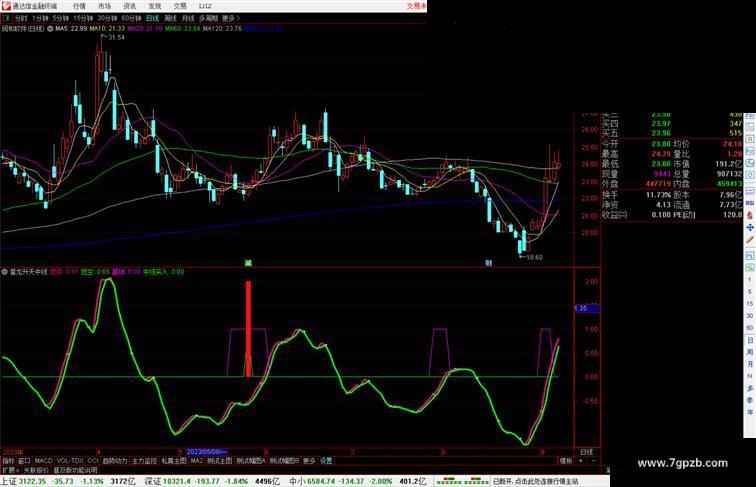Select the 趋势动力 indicator tab
Screen dimensions: 756x487
[115, 461]
